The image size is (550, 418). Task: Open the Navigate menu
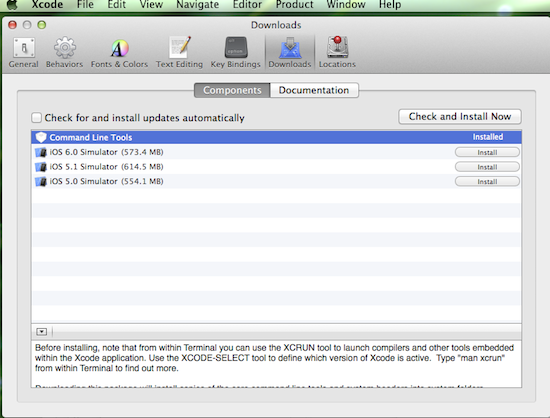[x=197, y=5]
